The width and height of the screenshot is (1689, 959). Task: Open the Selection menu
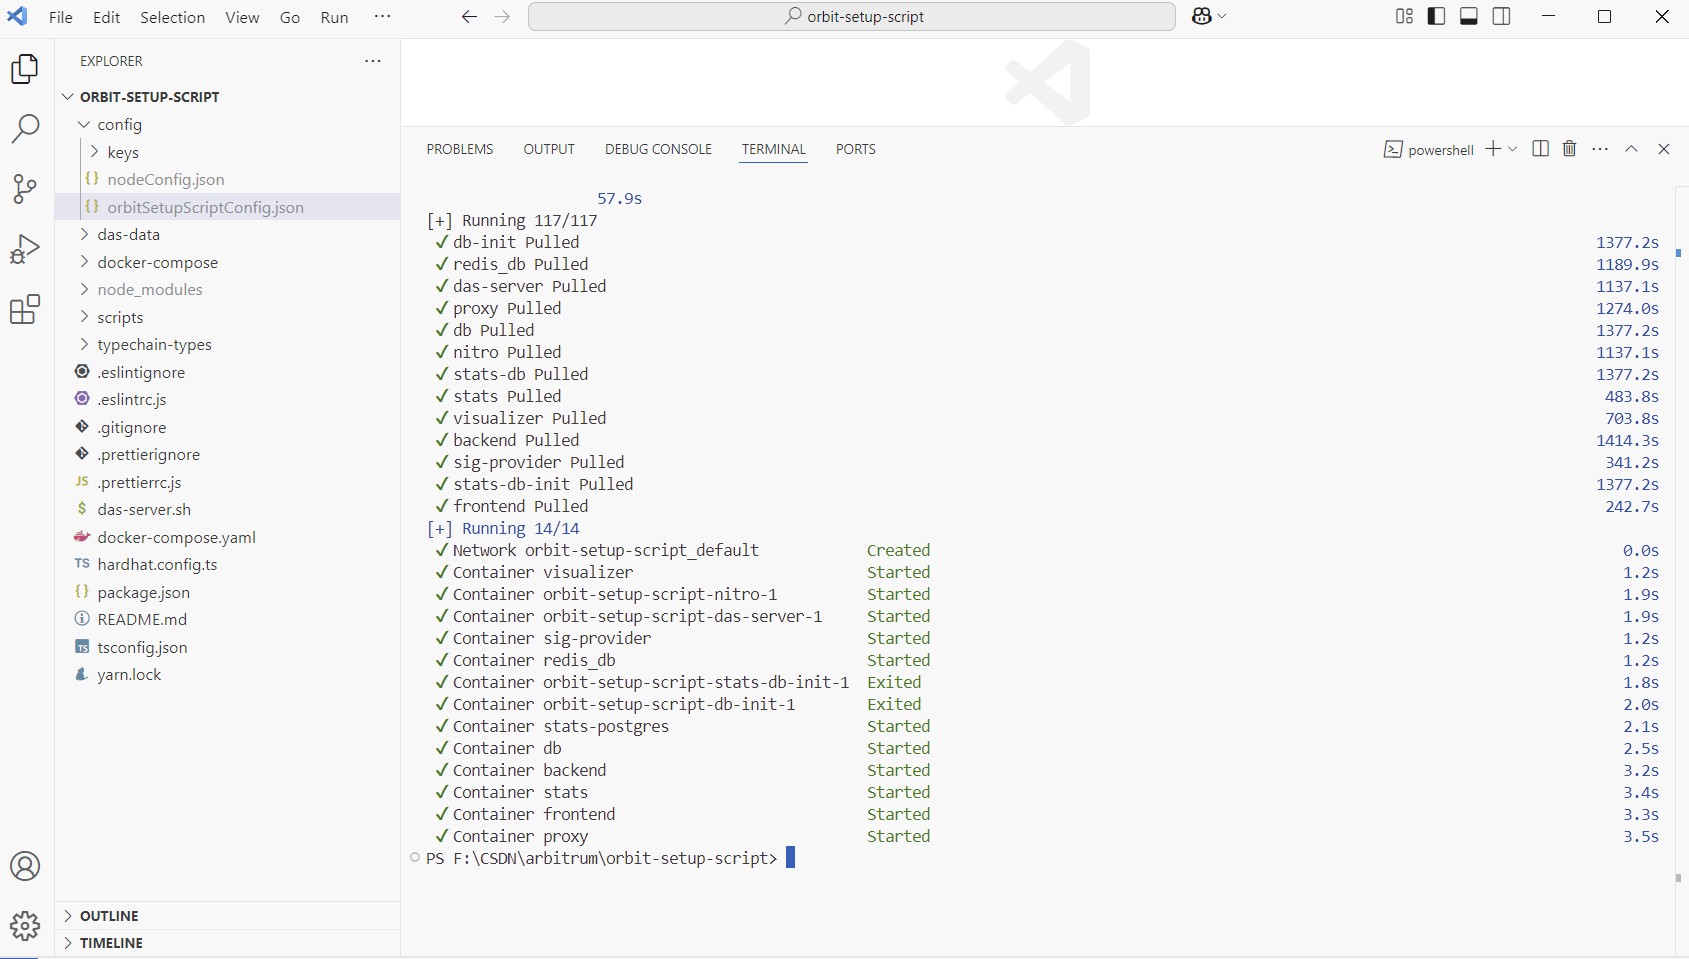173,17
